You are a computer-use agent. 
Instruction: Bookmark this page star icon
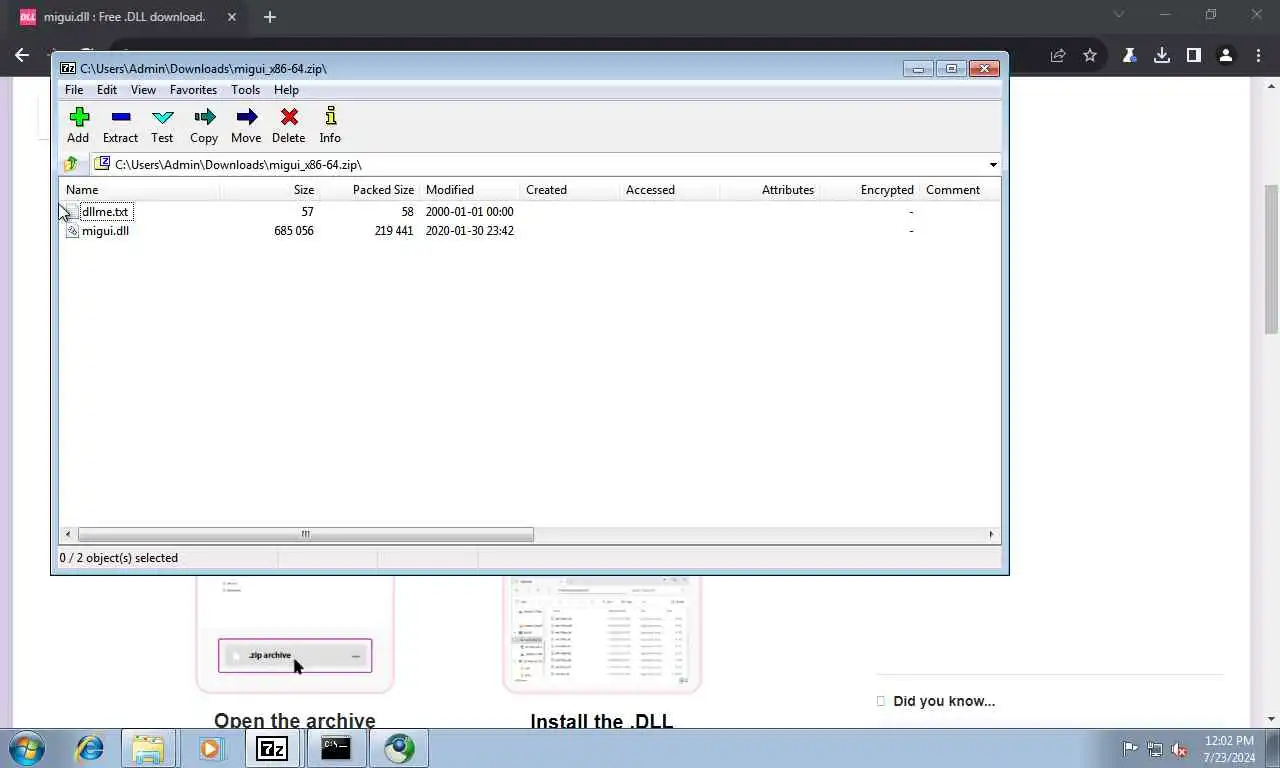click(x=1090, y=56)
